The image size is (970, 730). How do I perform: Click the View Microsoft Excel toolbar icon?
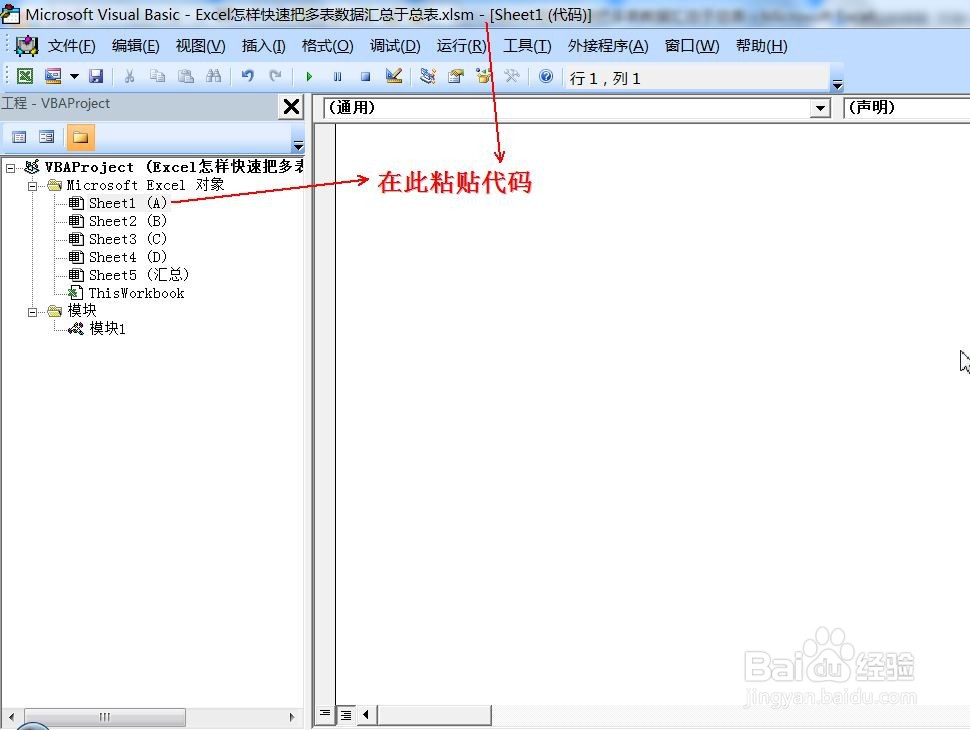tap(25, 76)
